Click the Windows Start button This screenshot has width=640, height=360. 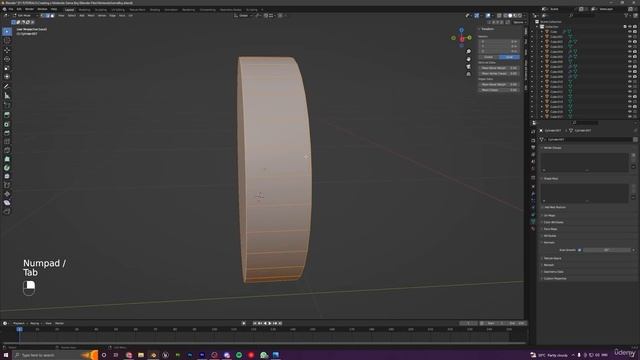(6, 355)
